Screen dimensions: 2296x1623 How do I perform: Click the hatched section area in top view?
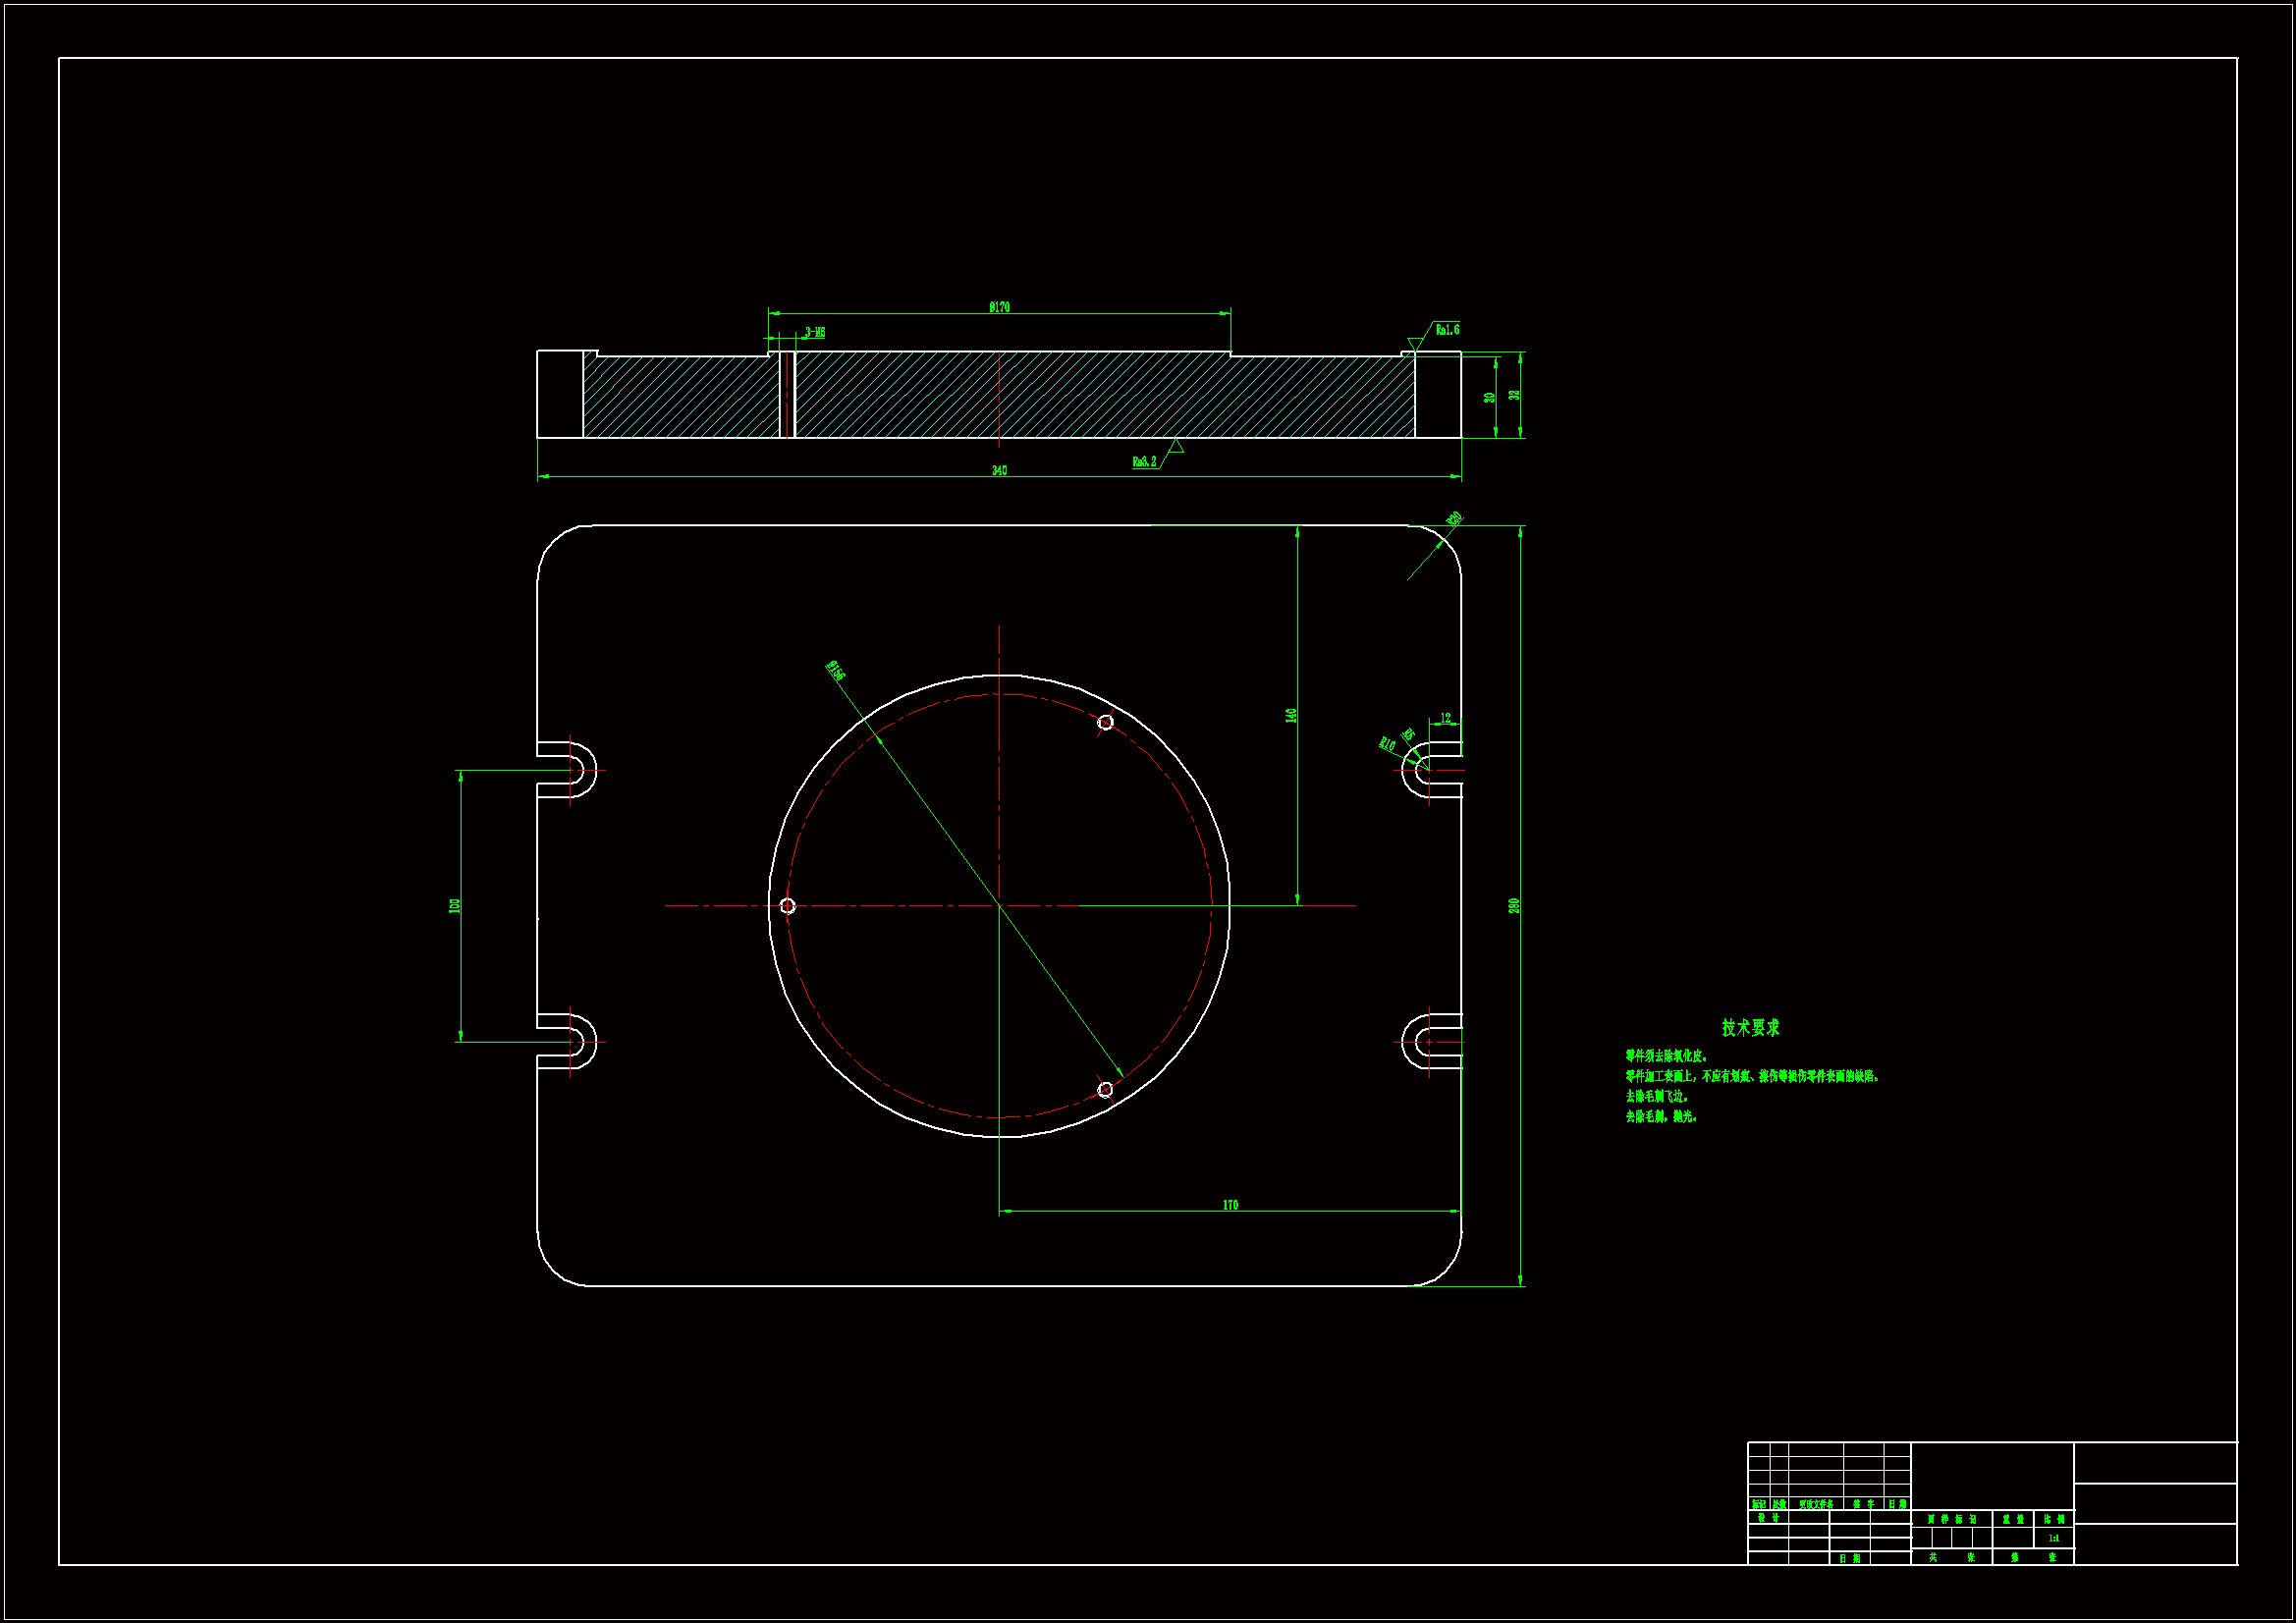pos(1100,396)
